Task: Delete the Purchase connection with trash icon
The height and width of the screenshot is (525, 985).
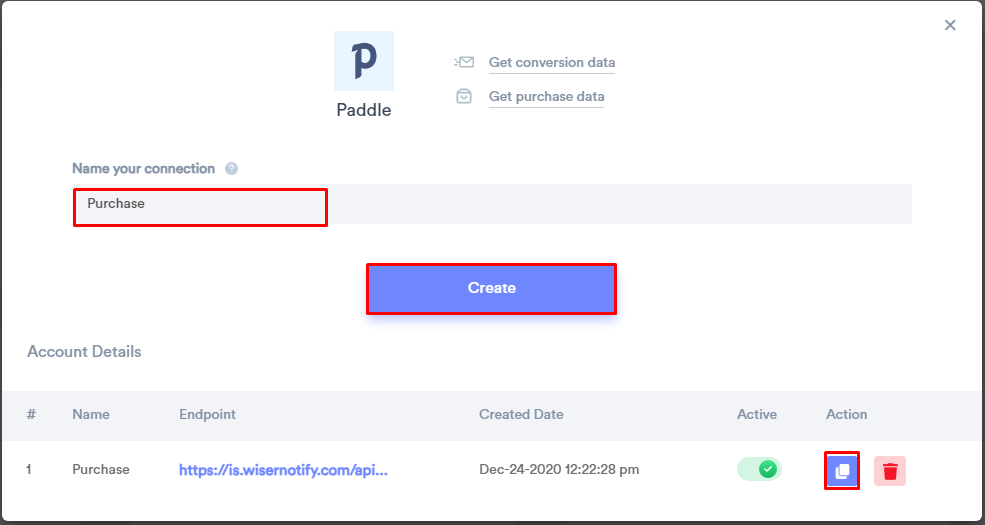Action: [x=890, y=470]
